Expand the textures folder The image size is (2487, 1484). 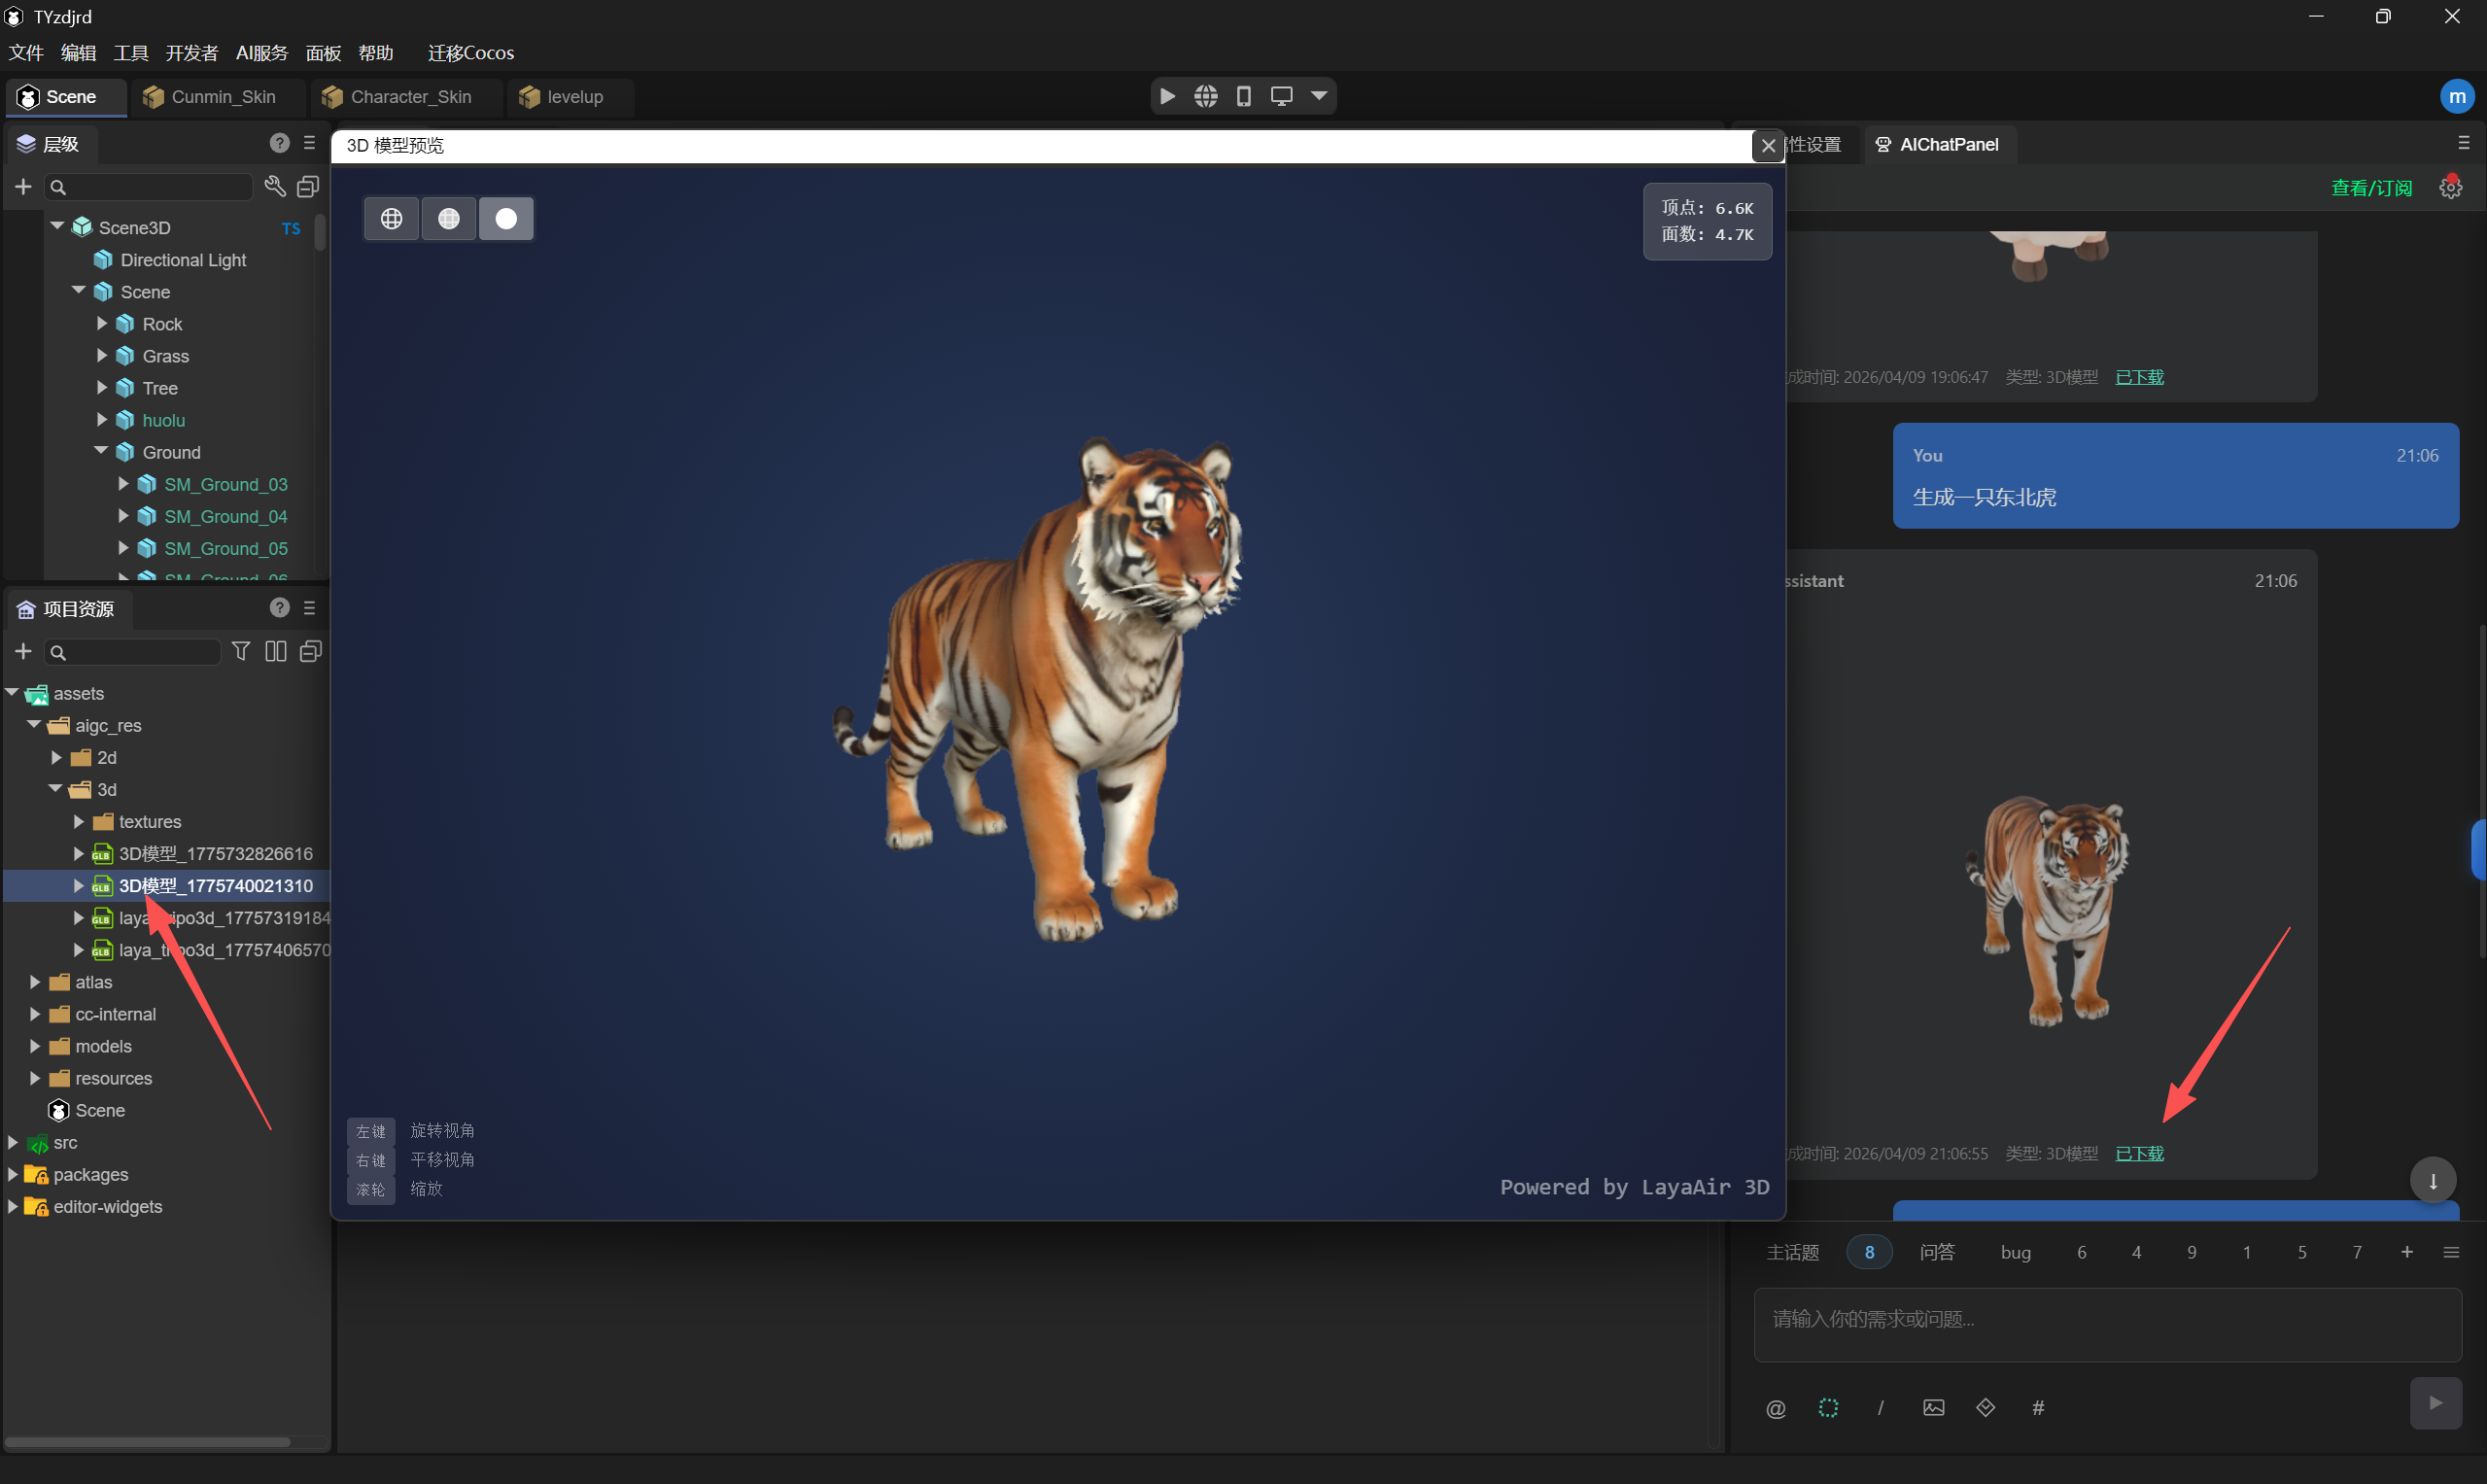click(x=78, y=821)
